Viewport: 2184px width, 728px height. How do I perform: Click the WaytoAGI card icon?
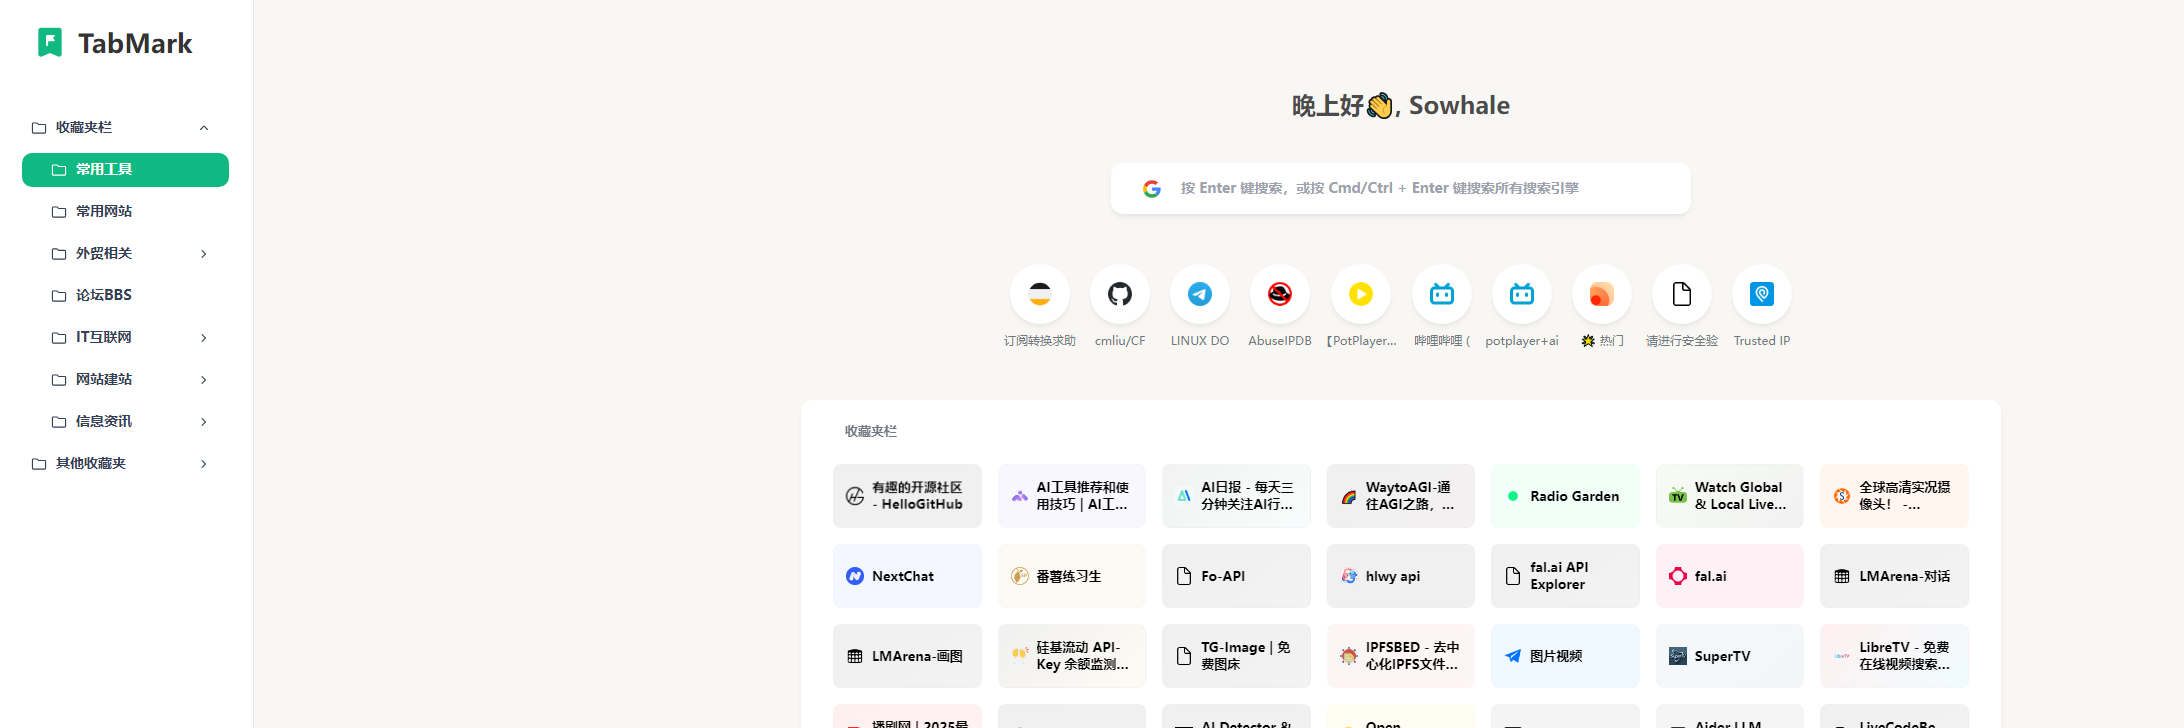pos(1349,496)
